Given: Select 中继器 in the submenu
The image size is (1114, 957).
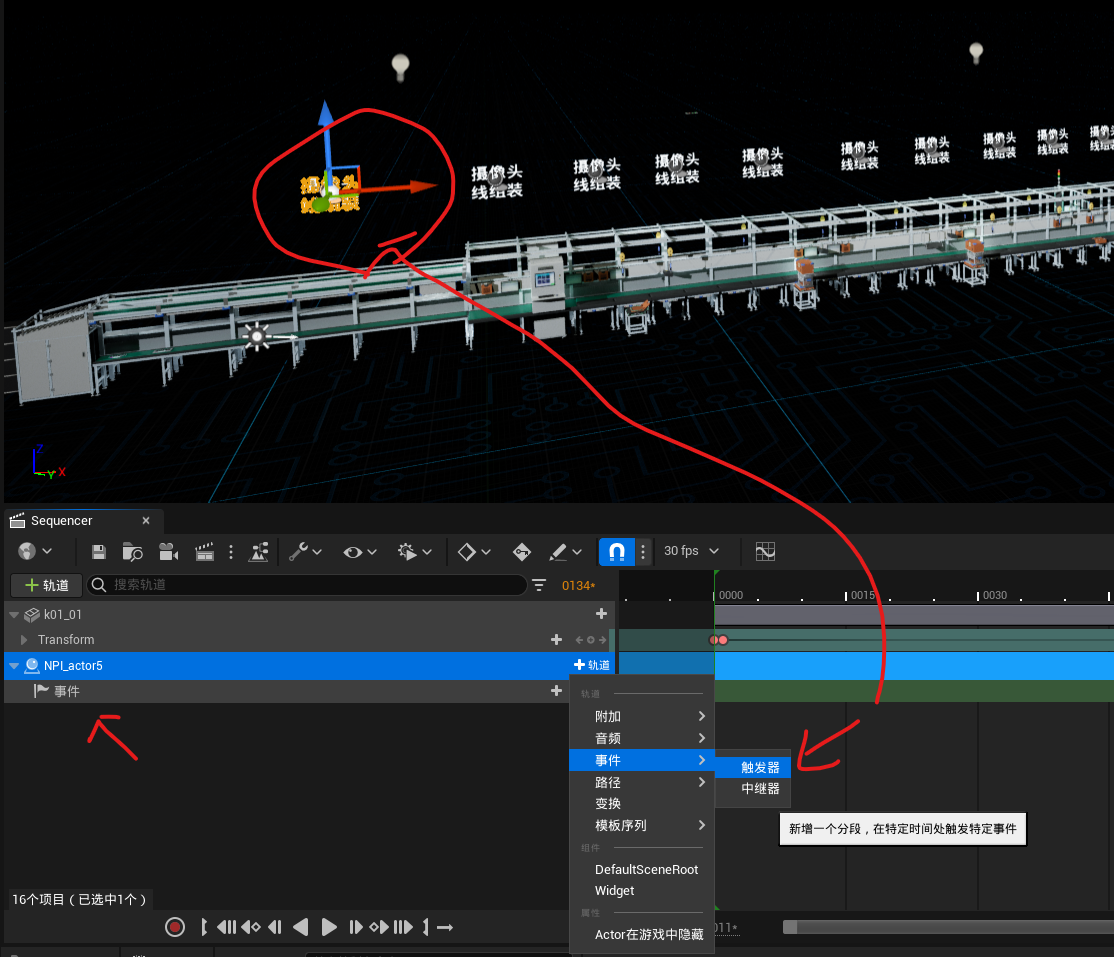Looking at the screenshot, I should point(752,789).
